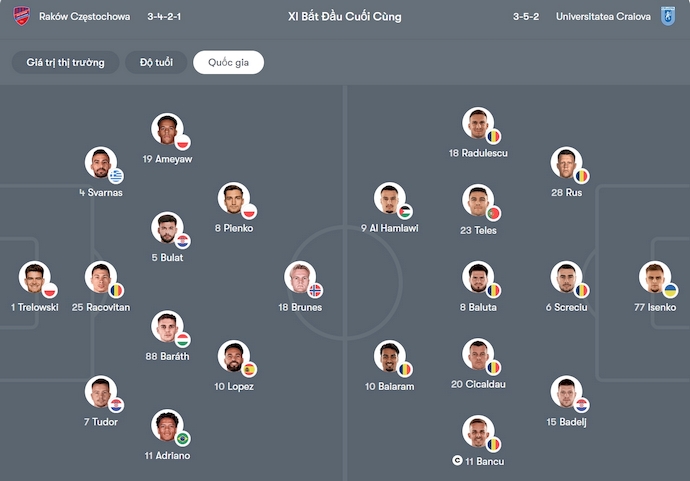Viewport: 690px width, 481px height.
Task: Open the Universitatea Craiova team link
Action: coord(603,17)
